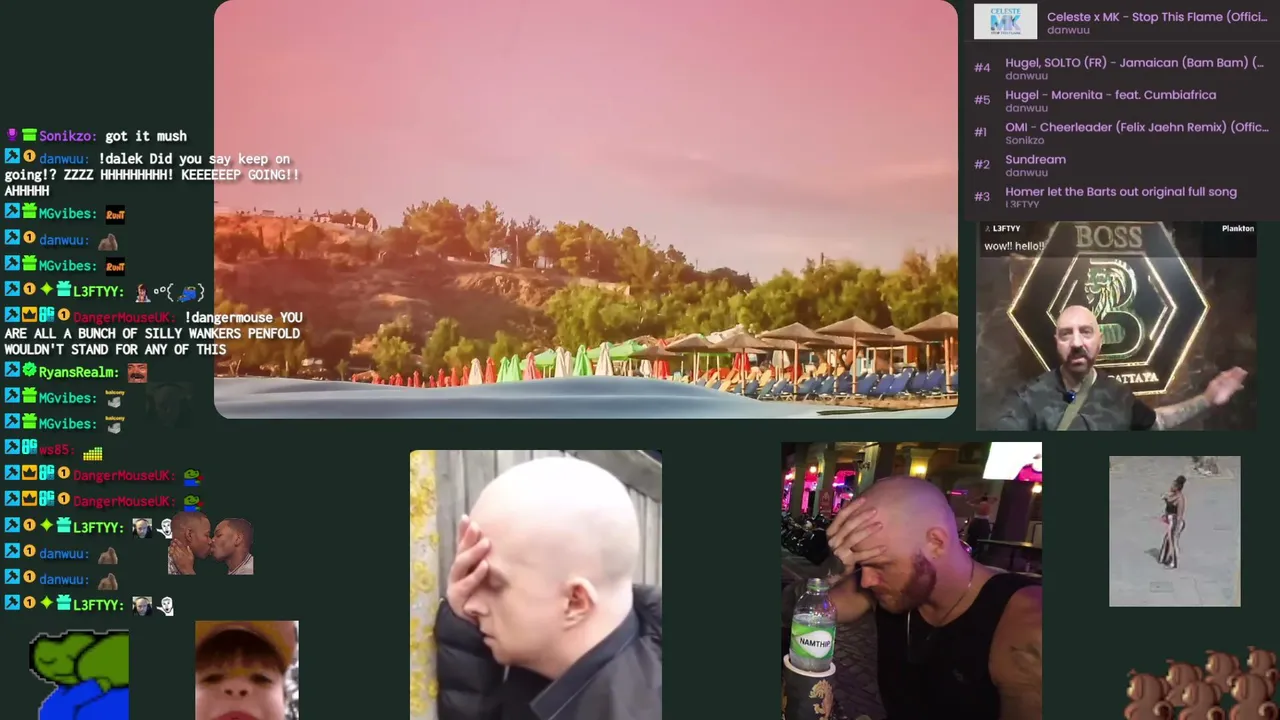This screenshot has width=1280, height=720.
Task: Click the Celeste x MK album art thumbnail
Action: 1005,22
